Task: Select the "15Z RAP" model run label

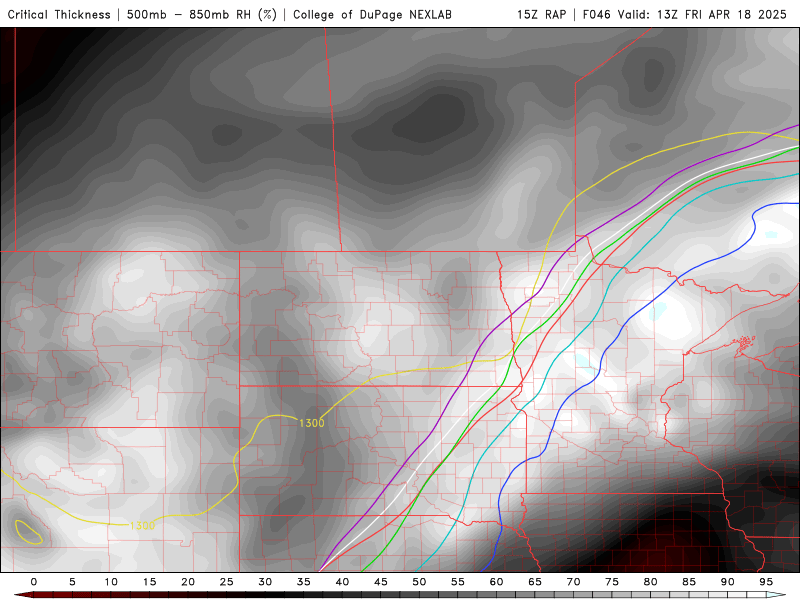Action: 541,14
